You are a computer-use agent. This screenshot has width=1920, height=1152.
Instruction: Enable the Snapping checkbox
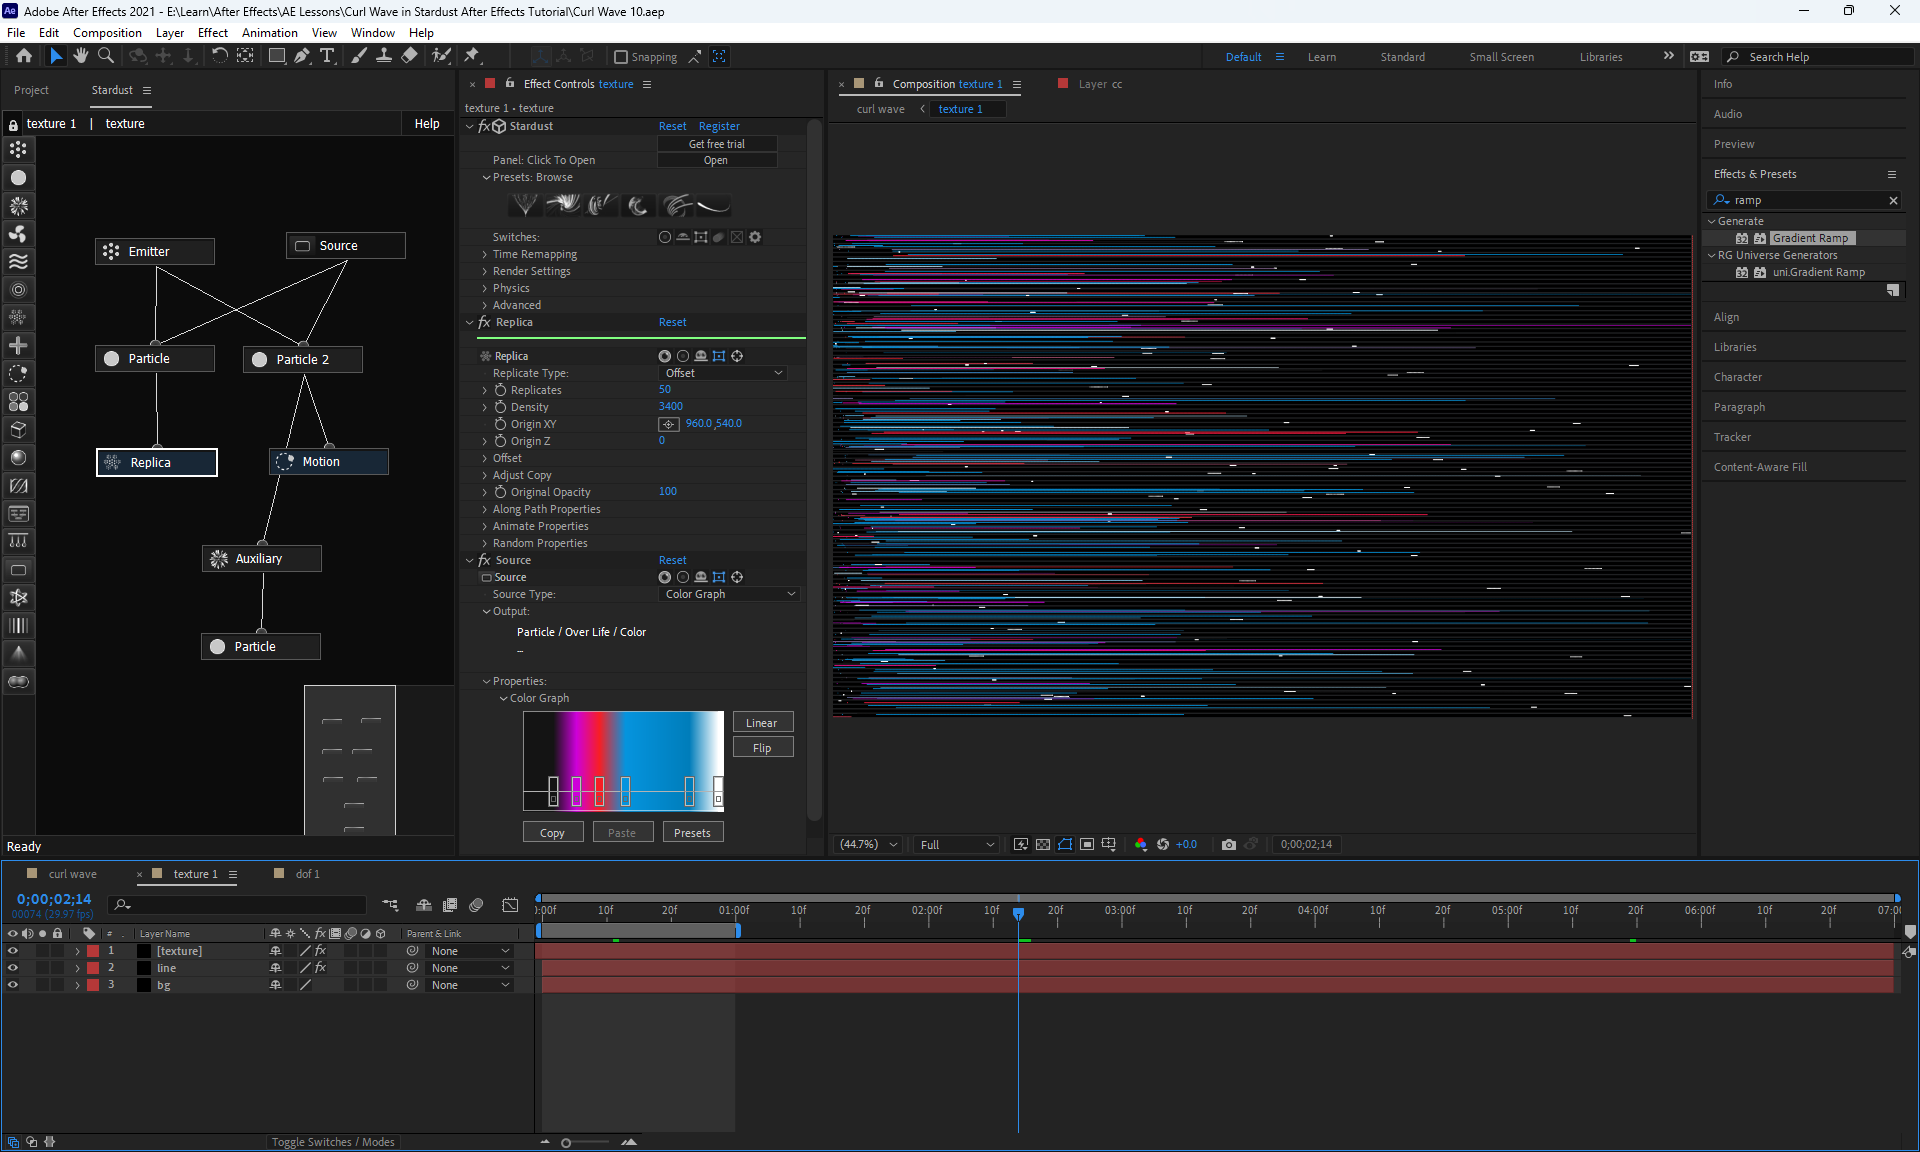coord(621,57)
